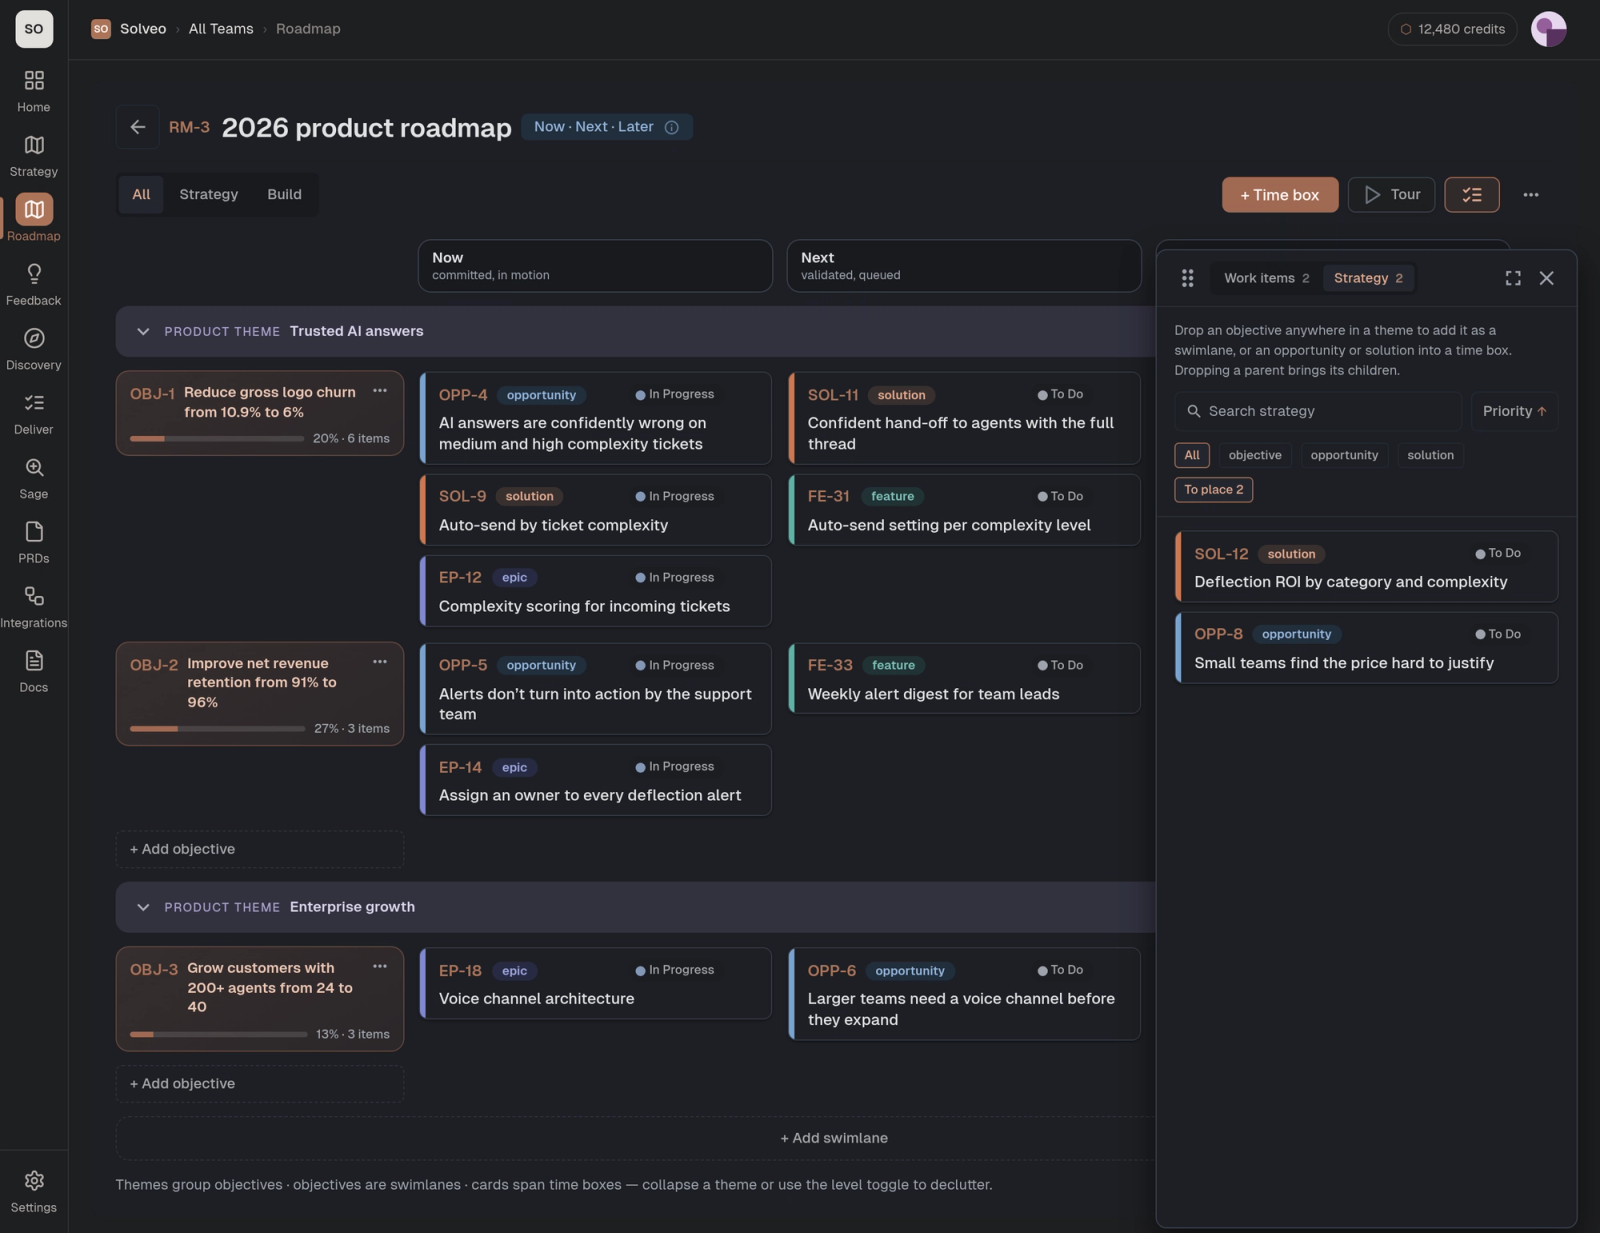Toggle the To place 2 filter

pos(1213,490)
